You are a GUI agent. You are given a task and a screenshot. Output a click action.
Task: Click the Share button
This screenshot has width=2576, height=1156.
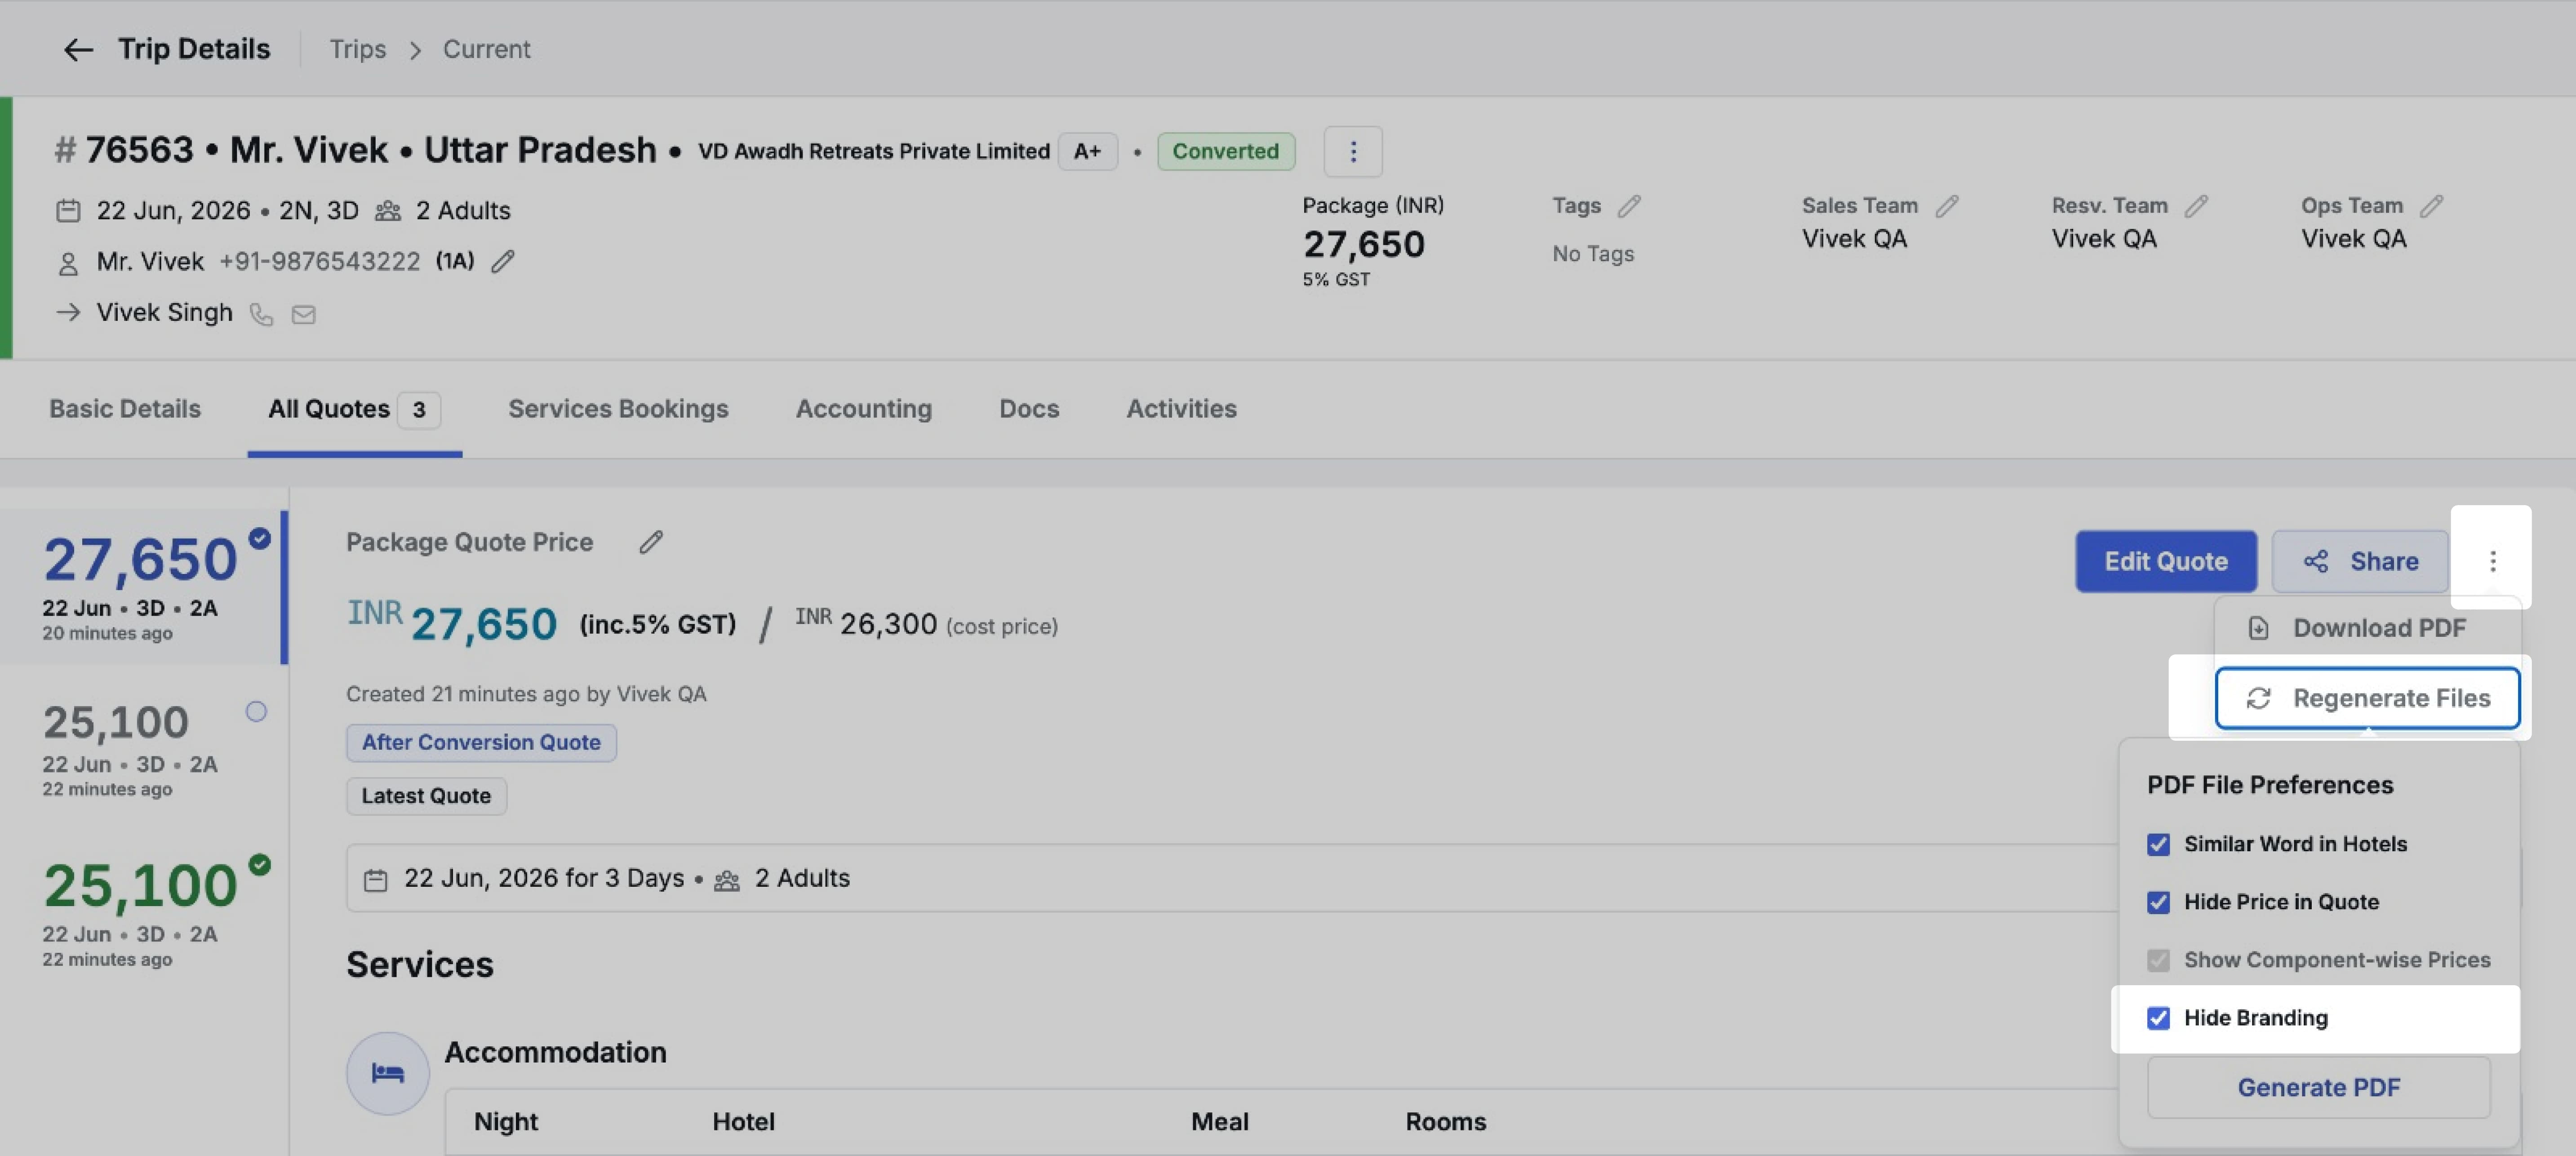(x=2360, y=561)
